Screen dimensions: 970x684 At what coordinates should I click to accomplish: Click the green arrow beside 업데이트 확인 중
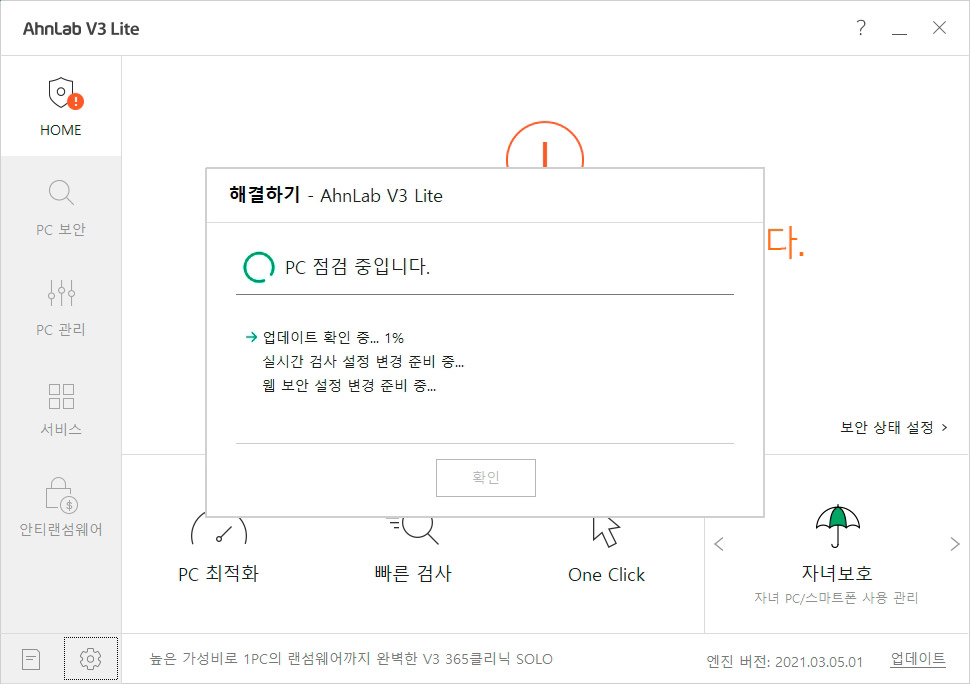point(251,337)
